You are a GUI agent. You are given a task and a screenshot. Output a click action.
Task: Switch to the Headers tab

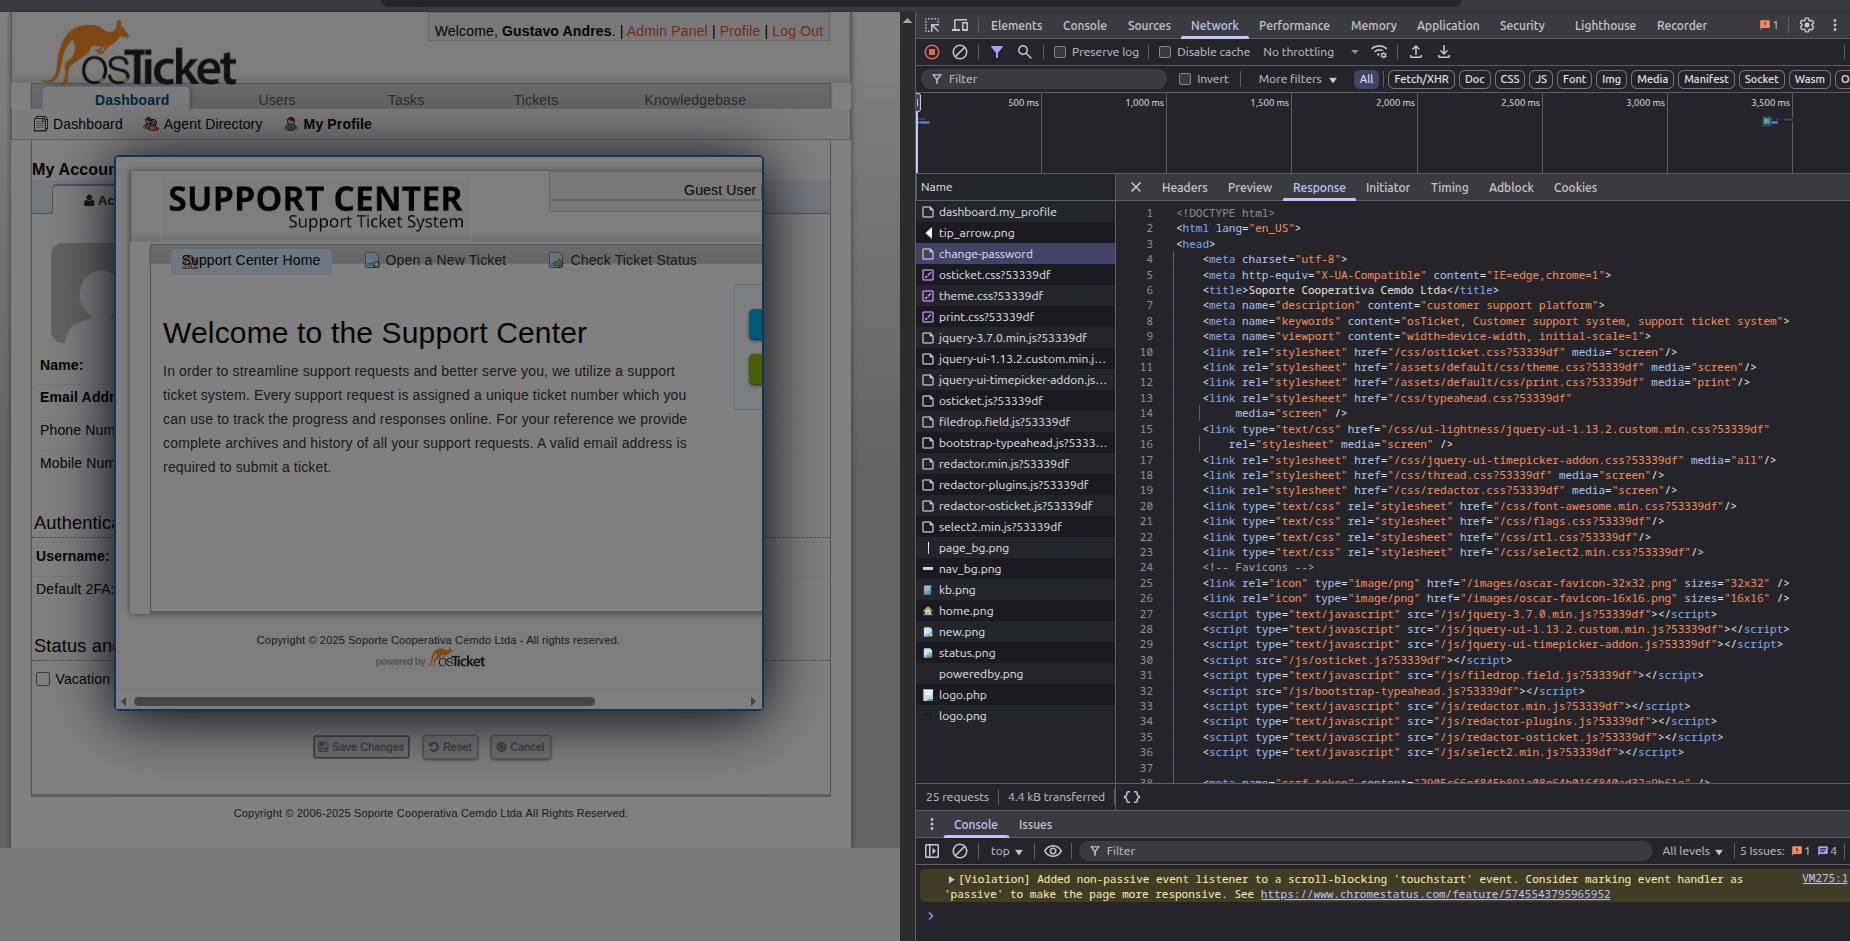pyautogui.click(x=1184, y=188)
